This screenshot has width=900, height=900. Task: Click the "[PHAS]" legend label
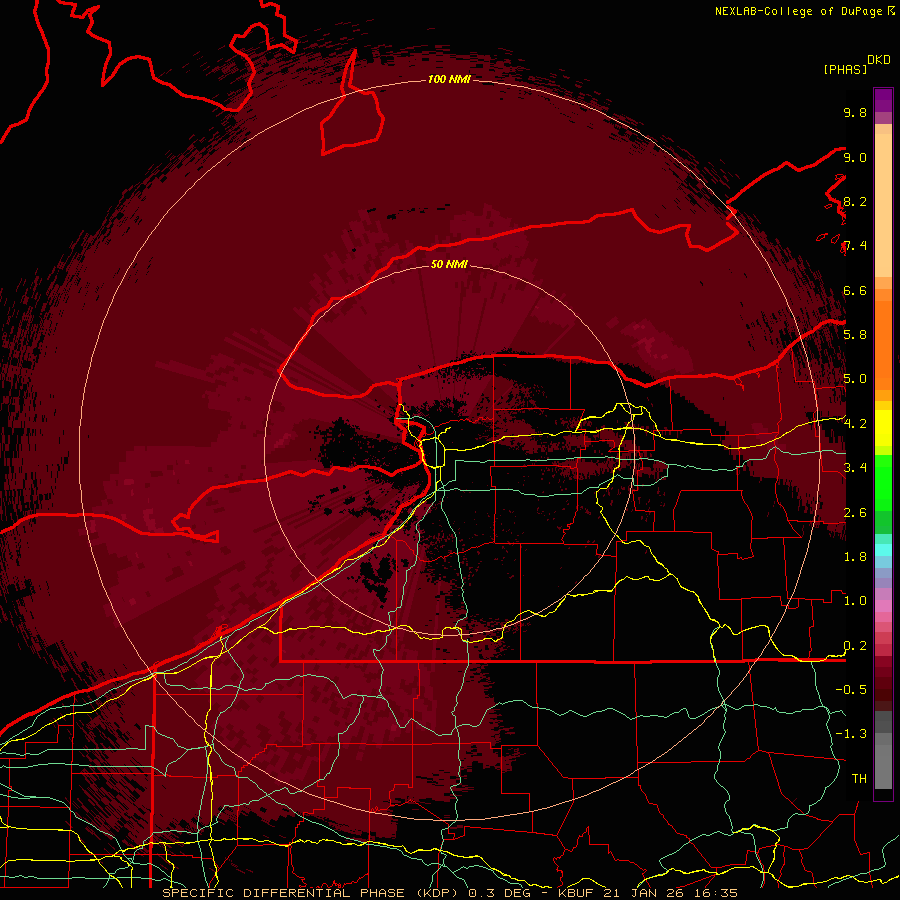(x=845, y=70)
